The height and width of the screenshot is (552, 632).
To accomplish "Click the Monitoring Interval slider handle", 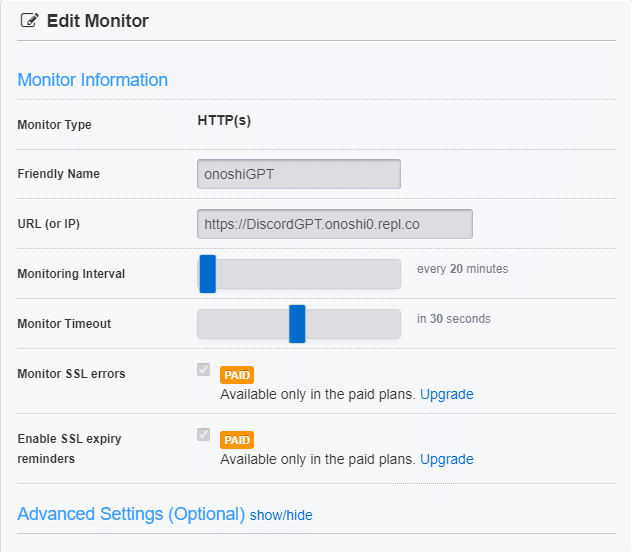I will 208,274.
